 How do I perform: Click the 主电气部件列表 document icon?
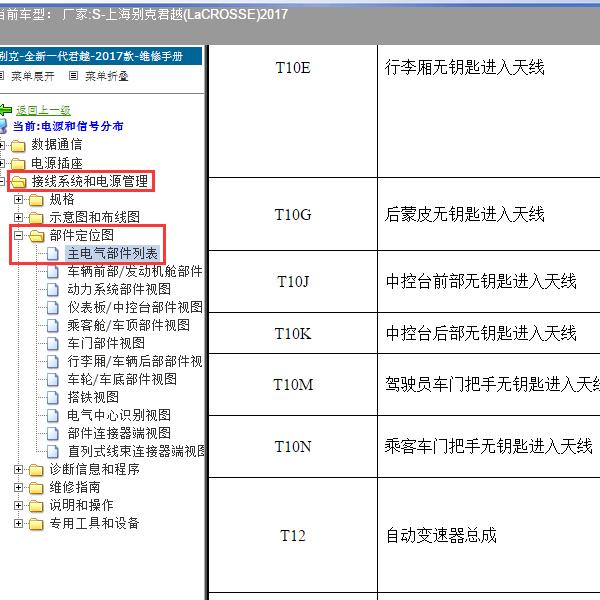(53, 254)
